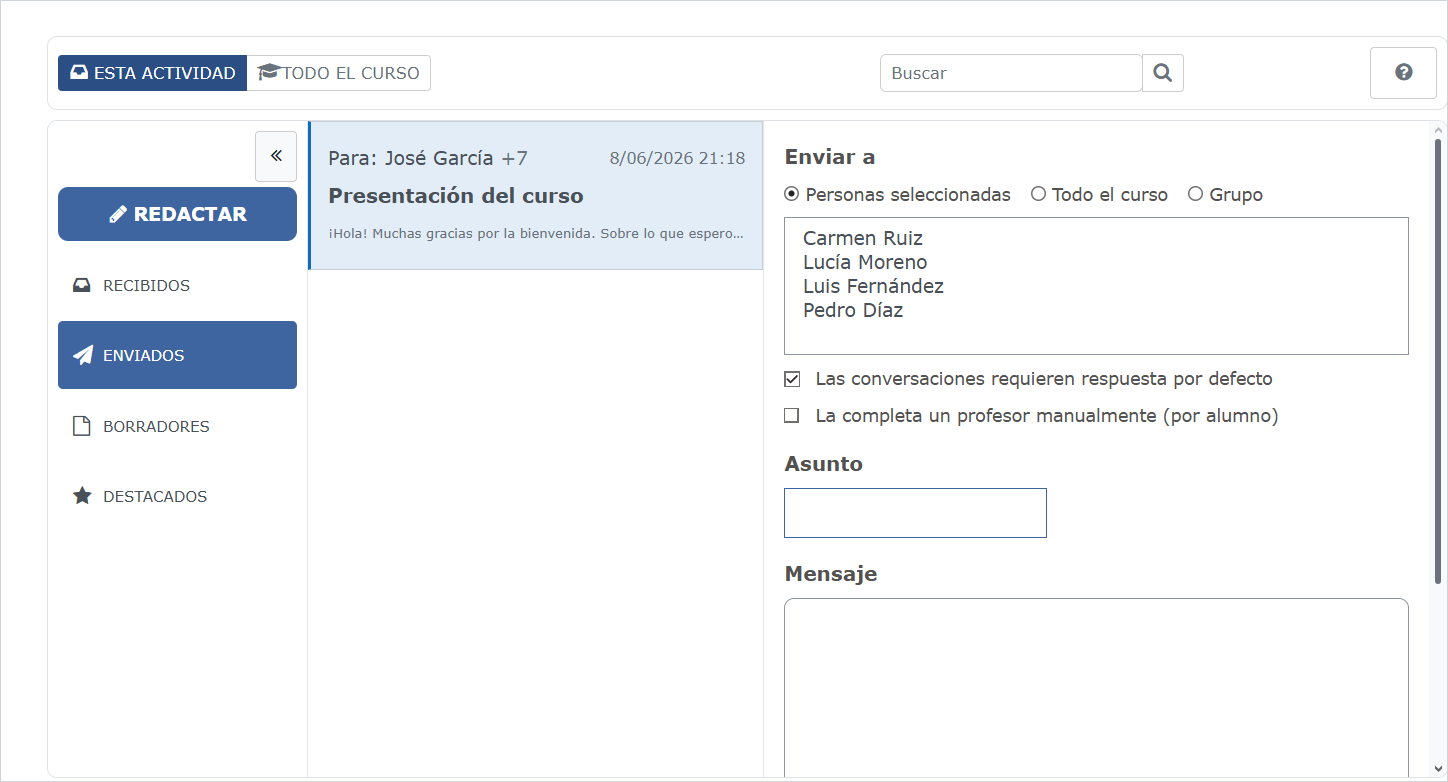1448x782 pixels.
Task: Open Borradores folder
Action: pyautogui.click(x=177, y=426)
